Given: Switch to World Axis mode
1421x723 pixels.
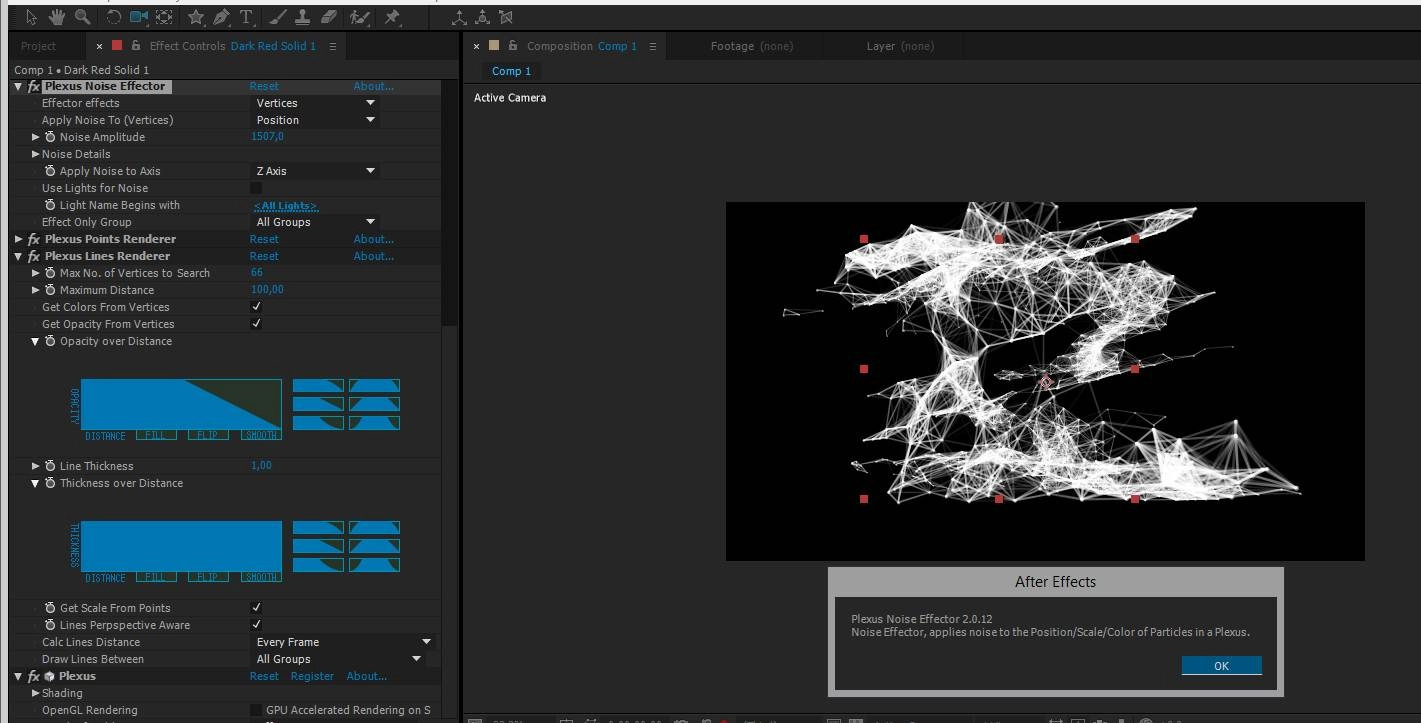Looking at the screenshot, I should 482,17.
